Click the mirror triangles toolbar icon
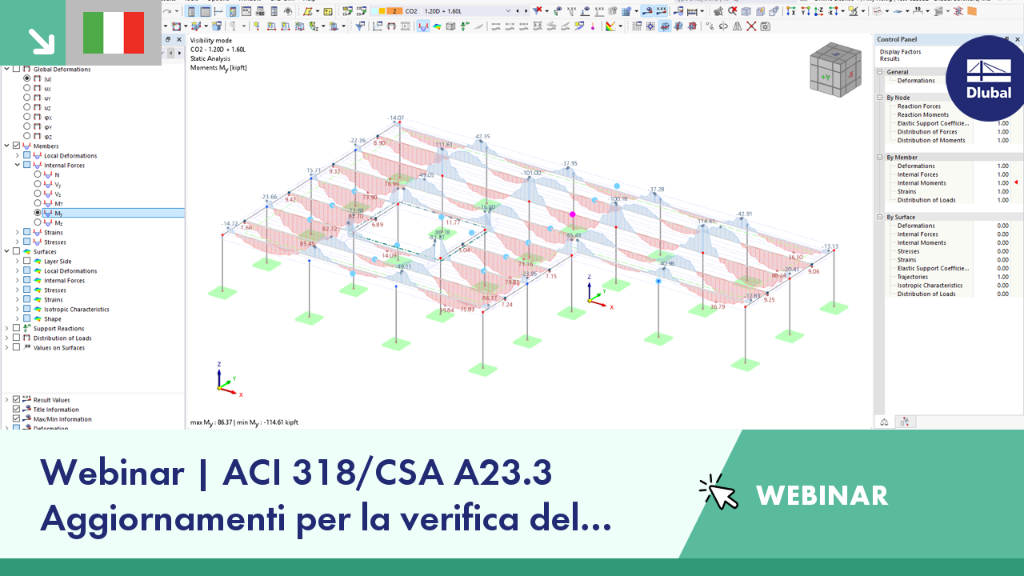 (737, 26)
